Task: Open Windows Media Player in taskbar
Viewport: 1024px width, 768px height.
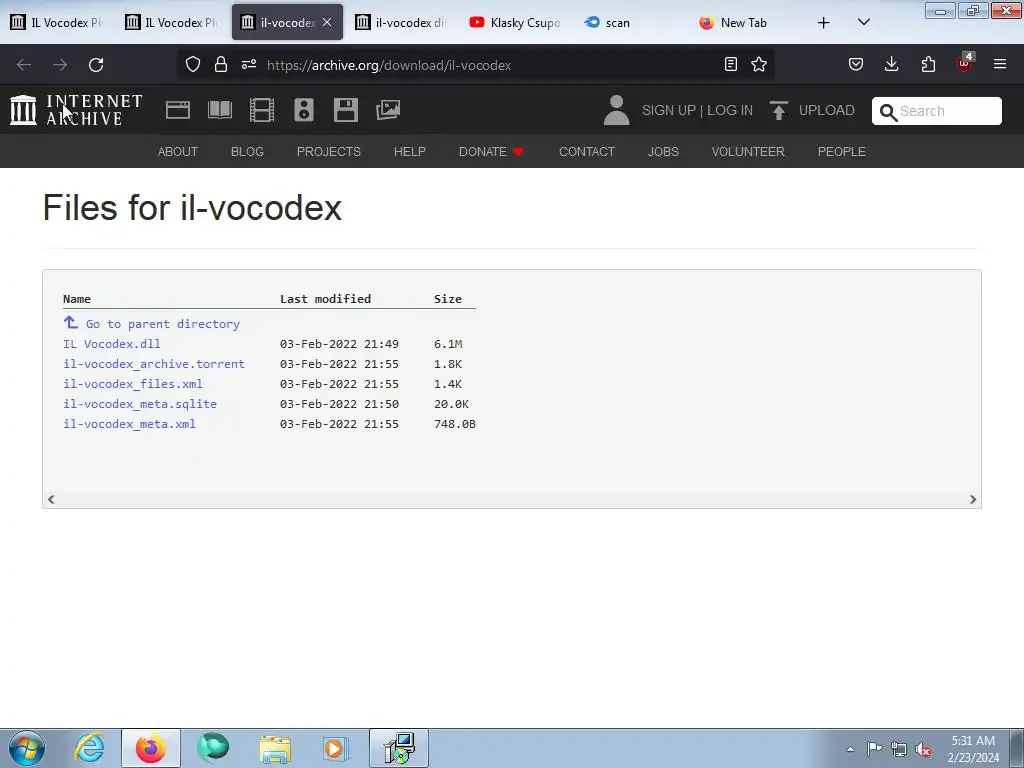Action: [336, 748]
